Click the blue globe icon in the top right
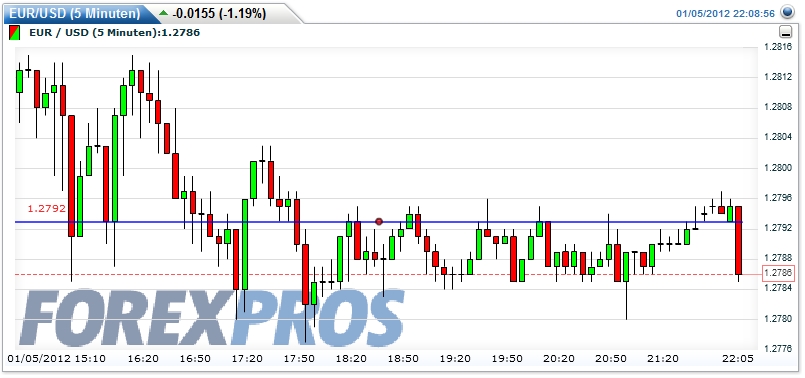The height and width of the screenshot is (378, 805). coord(787,12)
